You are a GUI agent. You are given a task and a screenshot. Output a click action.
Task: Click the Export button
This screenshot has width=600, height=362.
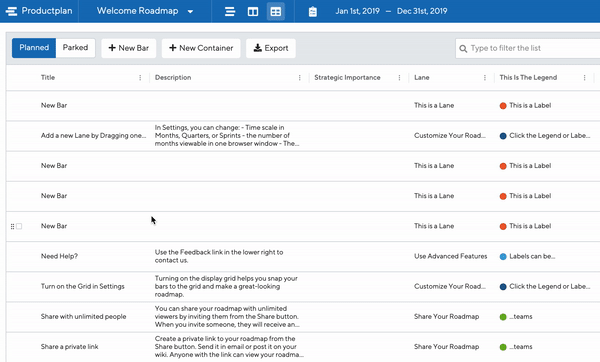pos(271,48)
